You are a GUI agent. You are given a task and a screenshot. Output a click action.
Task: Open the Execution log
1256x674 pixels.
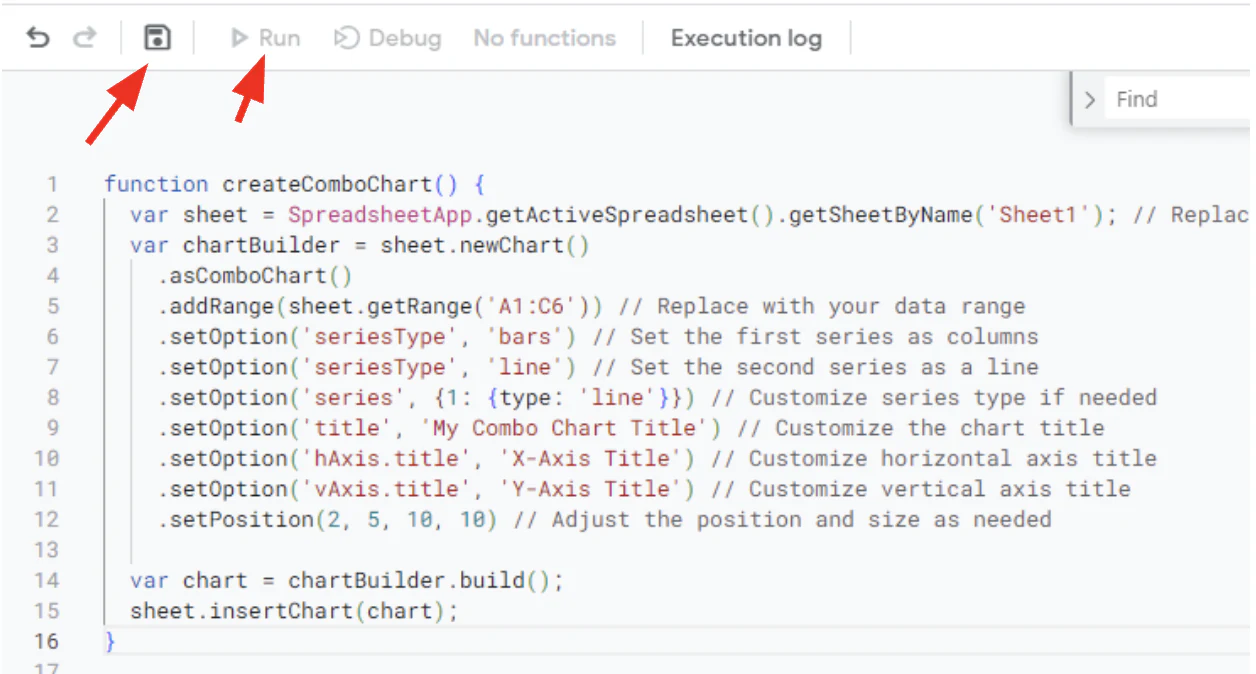[746, 38]
